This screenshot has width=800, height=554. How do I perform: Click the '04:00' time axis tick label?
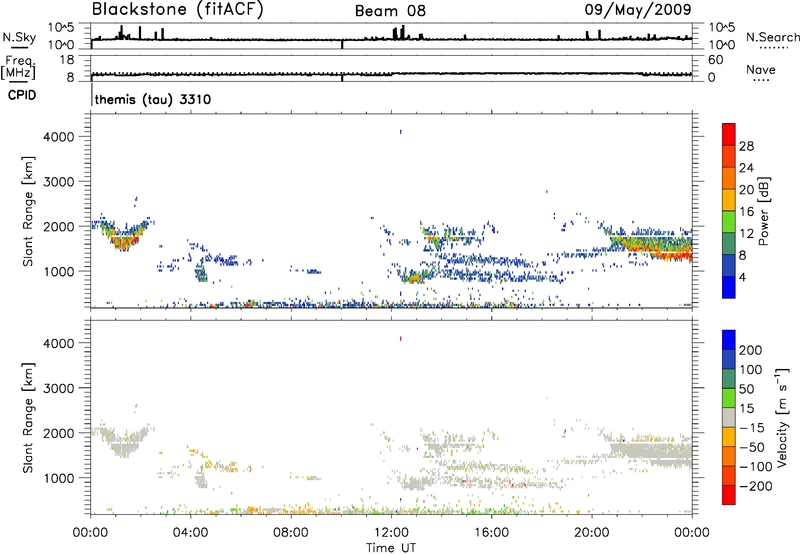(x=190, y=533)
